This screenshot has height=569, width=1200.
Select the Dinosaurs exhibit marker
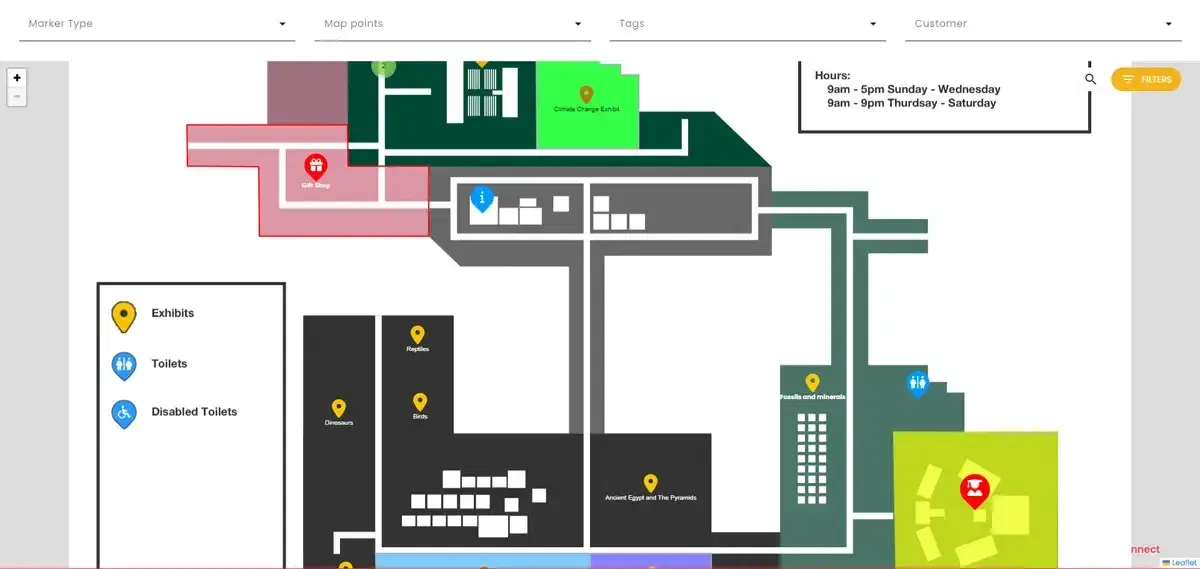(339, 409)
